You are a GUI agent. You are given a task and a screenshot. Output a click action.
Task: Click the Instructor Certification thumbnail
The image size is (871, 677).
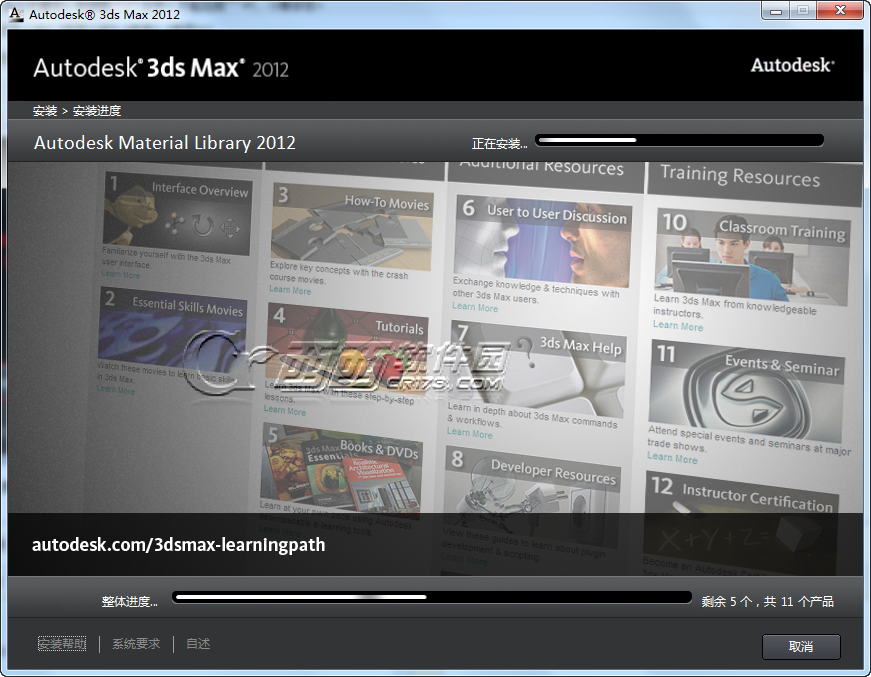pyautogui.click(x=740, y=523)
